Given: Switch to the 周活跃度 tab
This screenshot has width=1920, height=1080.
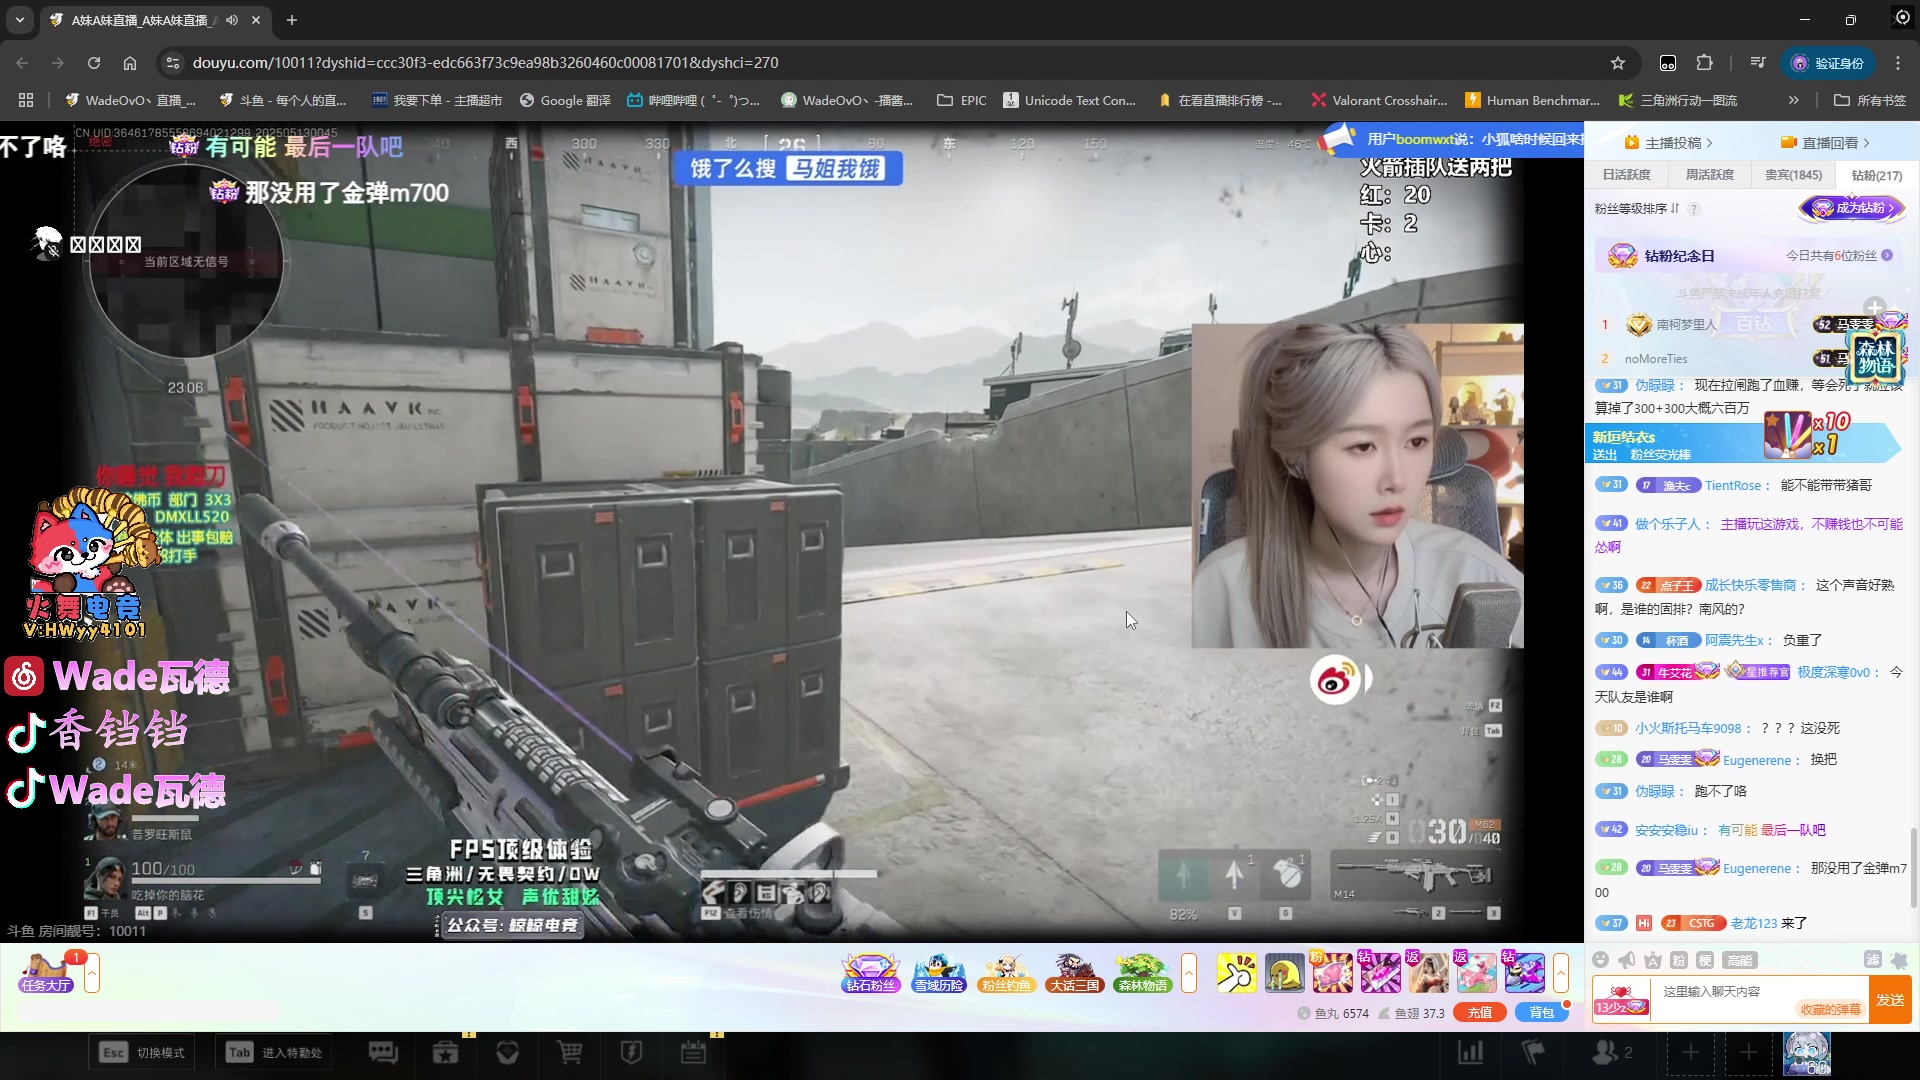Looking at the screenshot, I should tap(1709, 175).
